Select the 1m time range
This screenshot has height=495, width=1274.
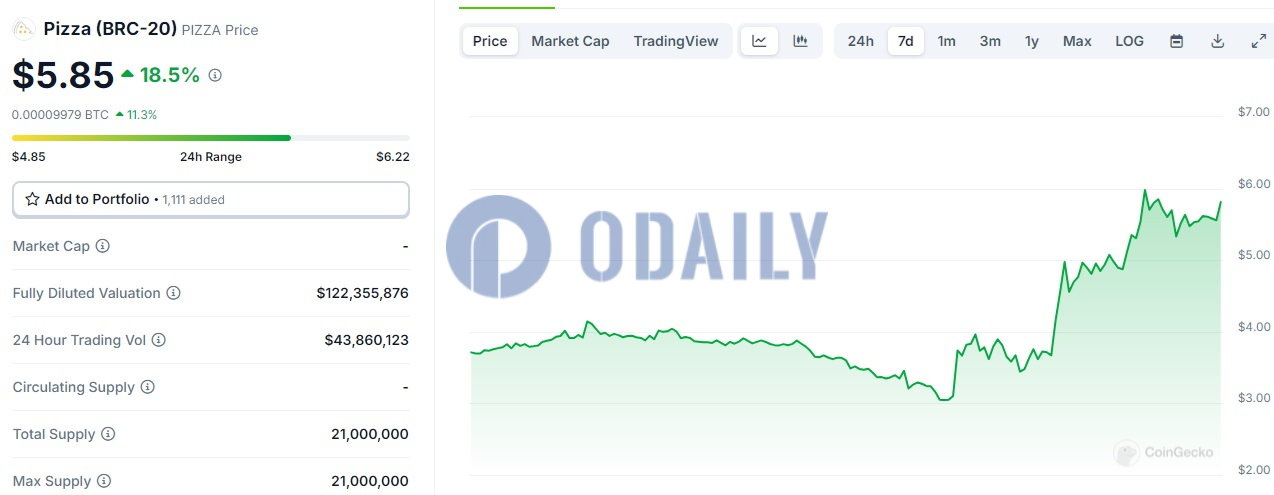click(946, 41)
